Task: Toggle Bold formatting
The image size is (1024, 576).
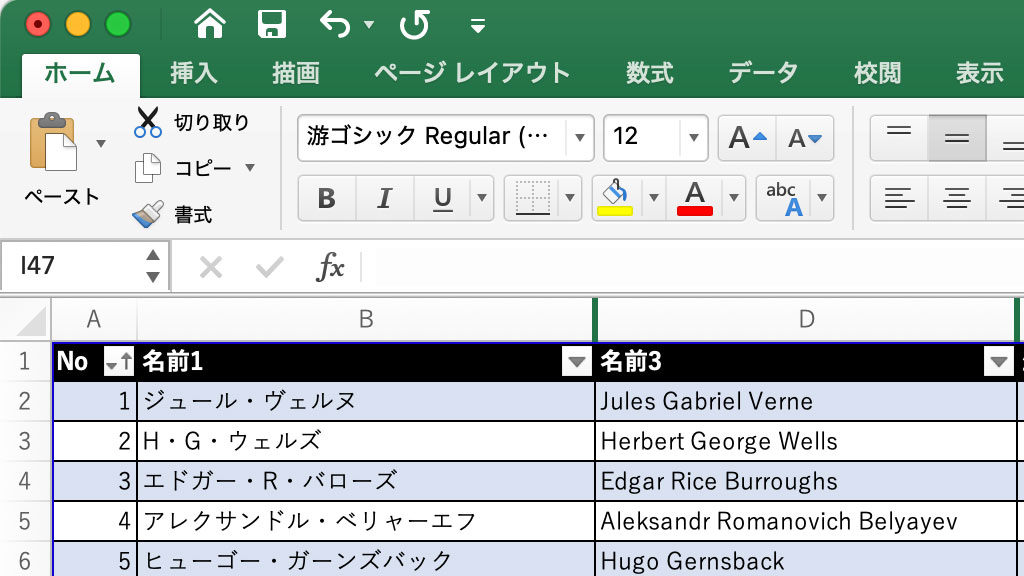Action: point(326,198)
